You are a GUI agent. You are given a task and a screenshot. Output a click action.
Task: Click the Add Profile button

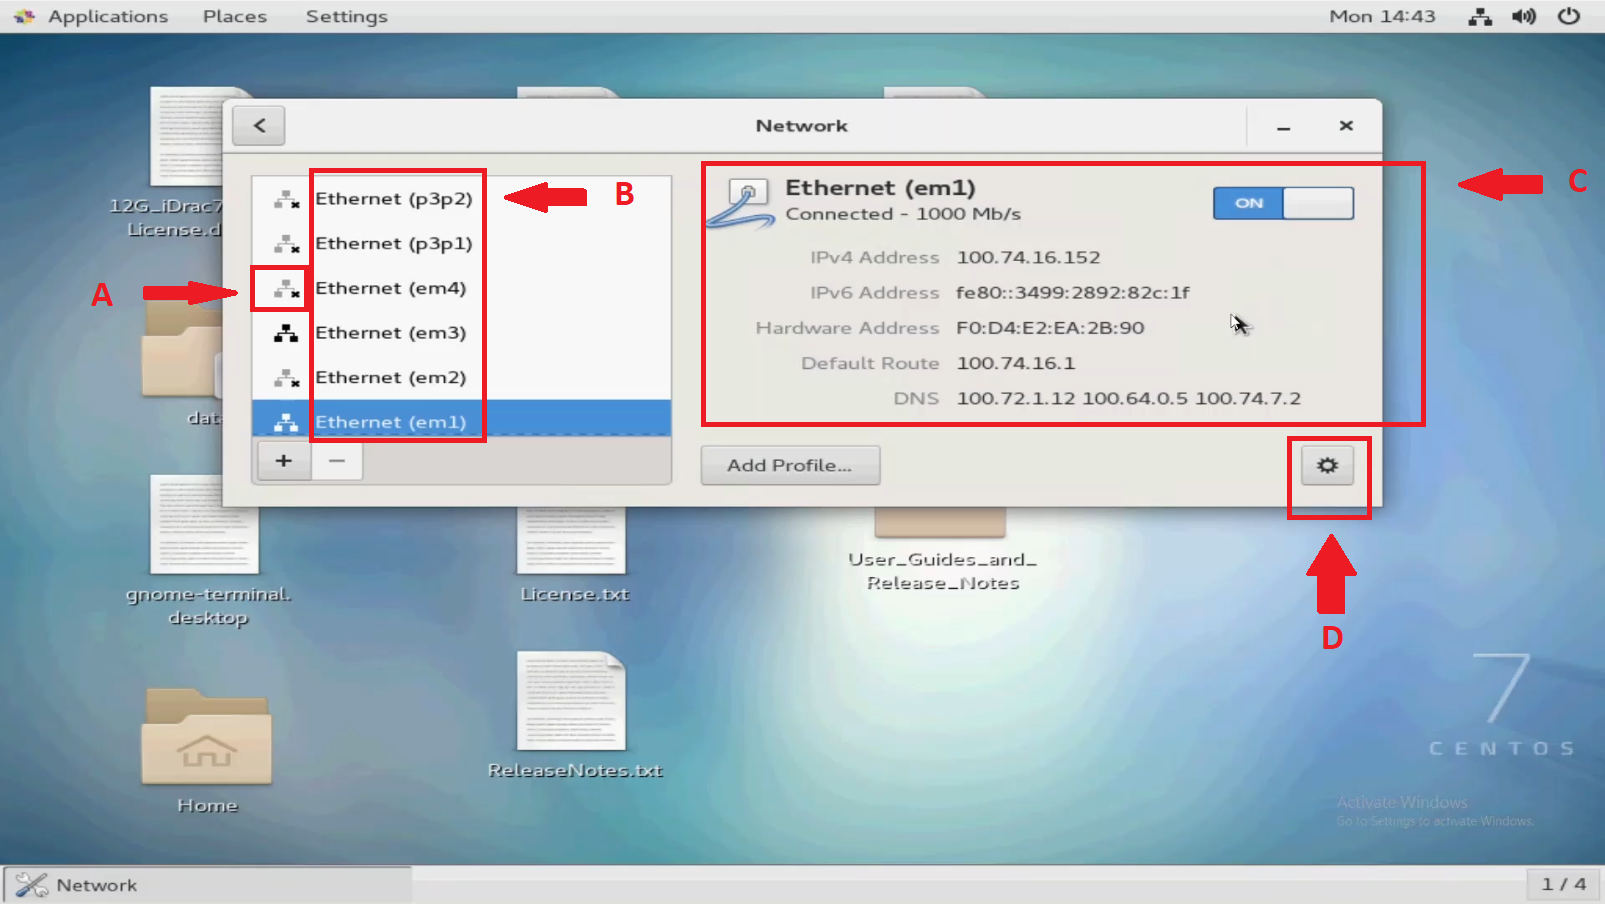point(789,464)
